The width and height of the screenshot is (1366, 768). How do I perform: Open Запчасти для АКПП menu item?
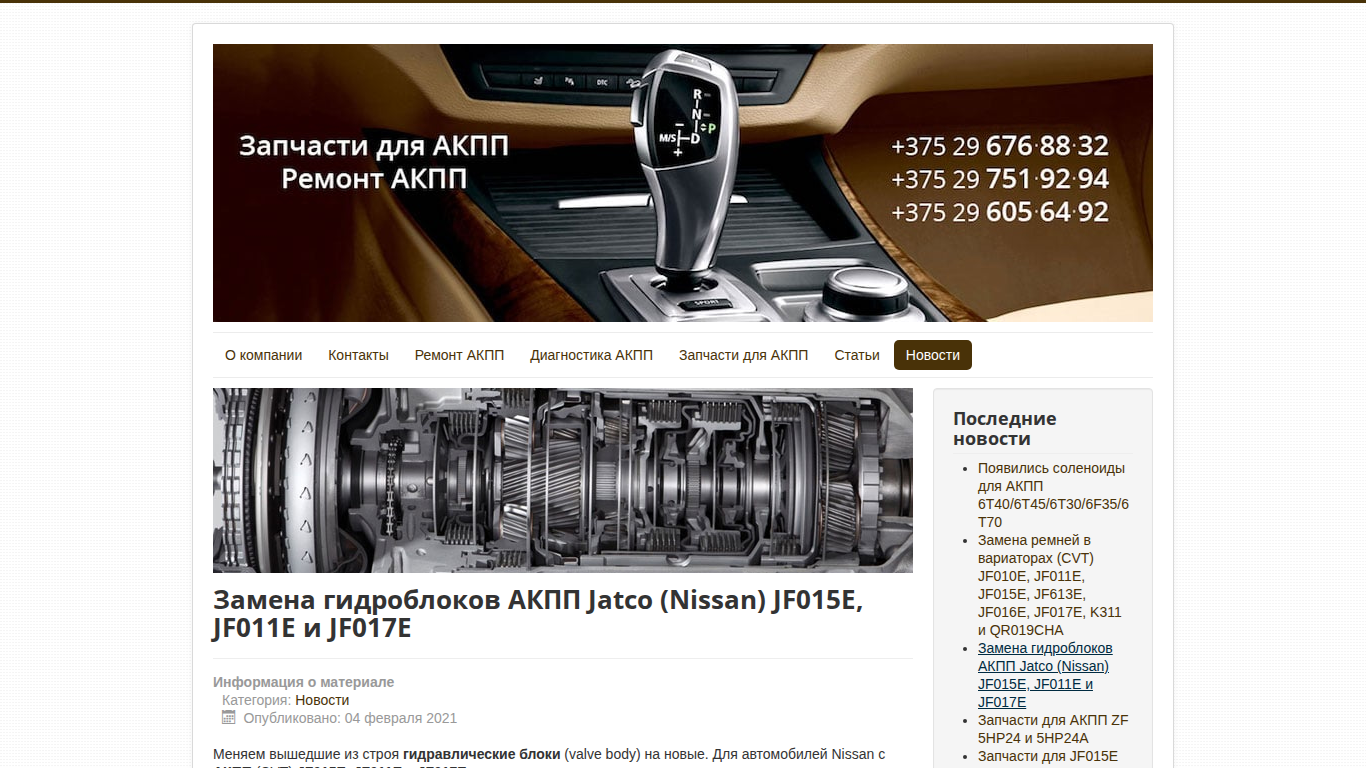tap(743, 355)
